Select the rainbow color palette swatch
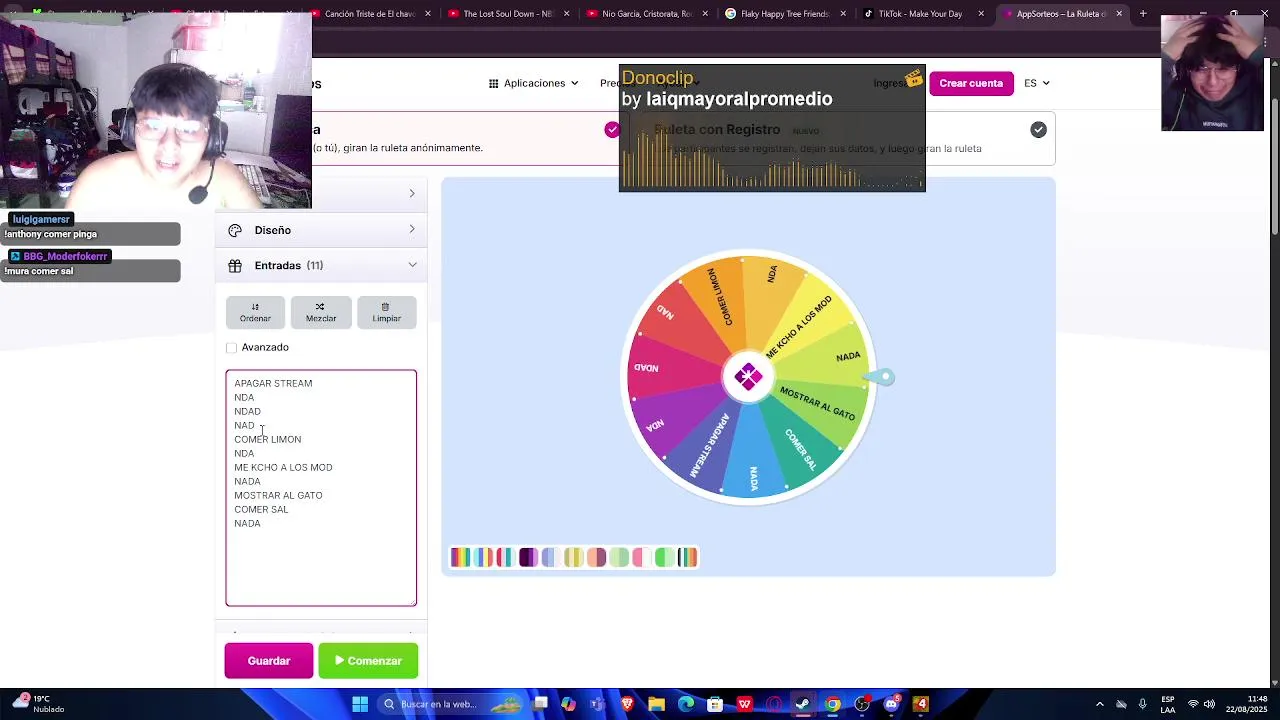This screenshot has height=720, width=1280. (460, 557)
